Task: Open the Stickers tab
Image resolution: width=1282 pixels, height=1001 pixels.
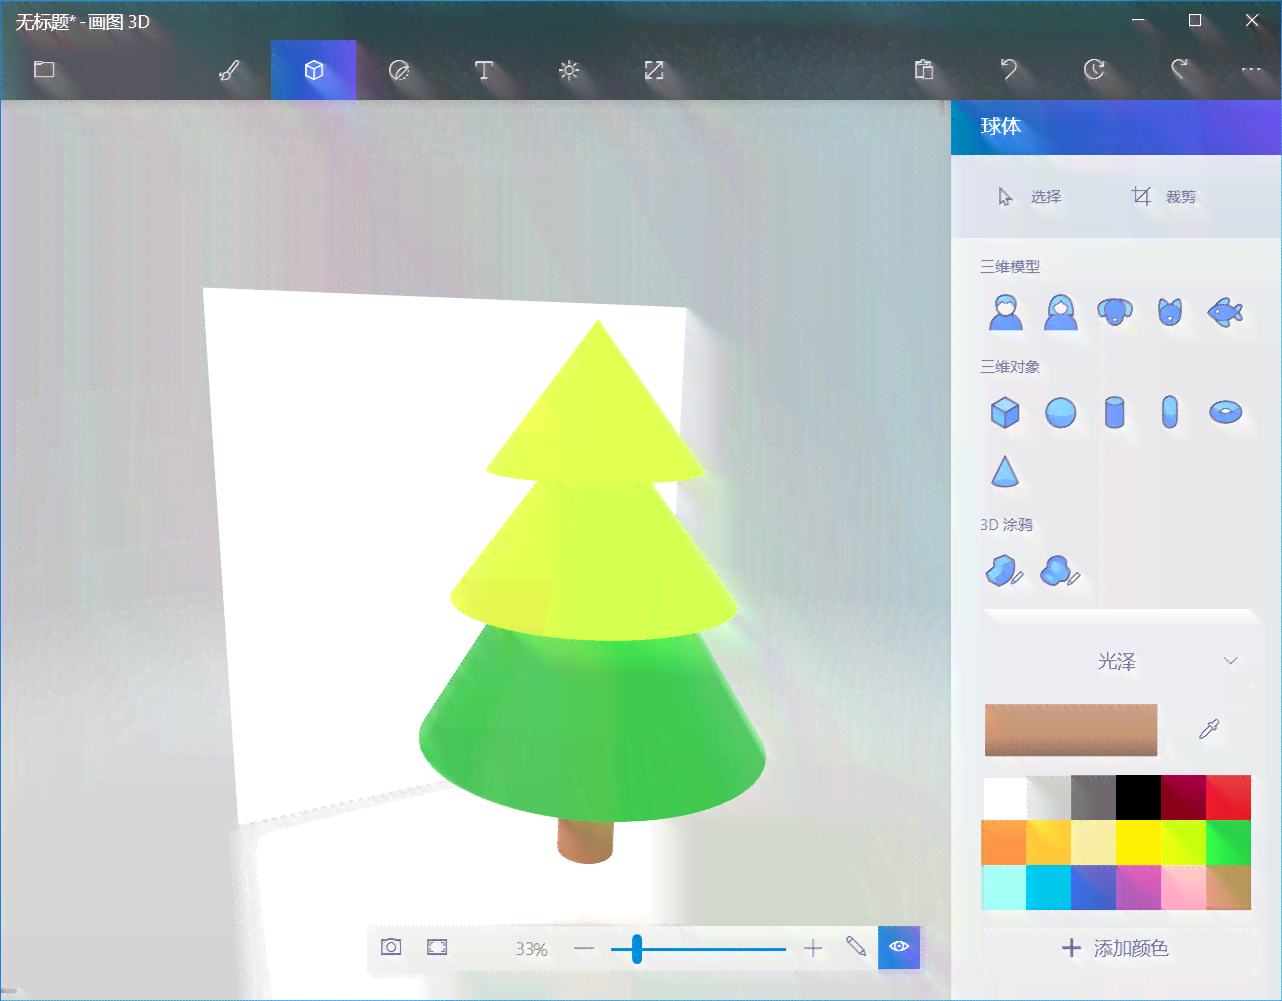Action: pos(399,70)
